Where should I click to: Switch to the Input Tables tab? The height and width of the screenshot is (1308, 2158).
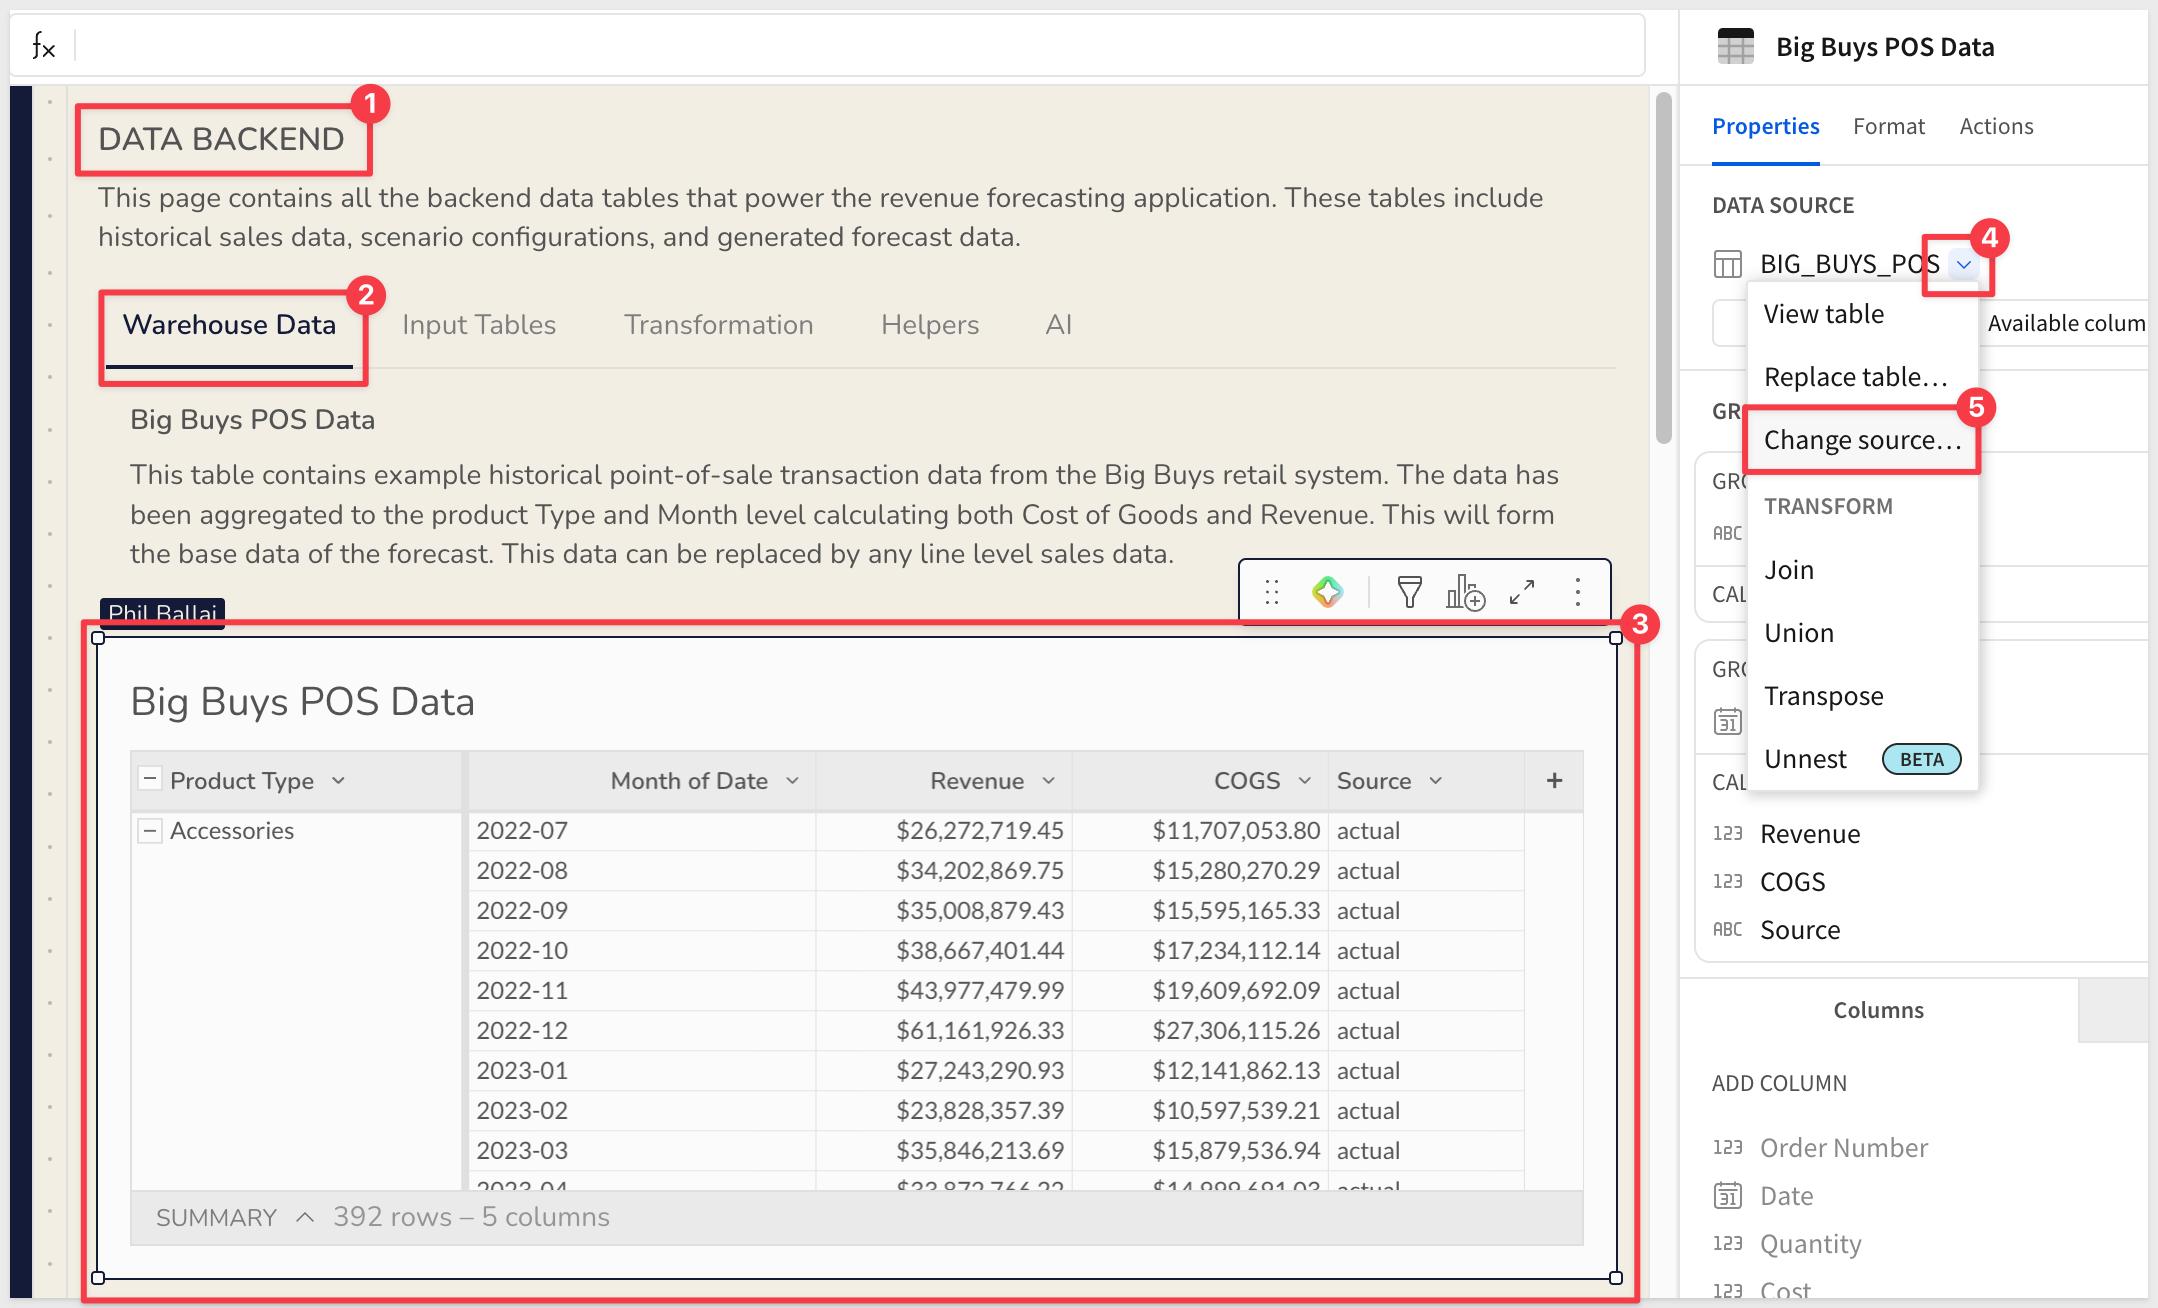479,325
